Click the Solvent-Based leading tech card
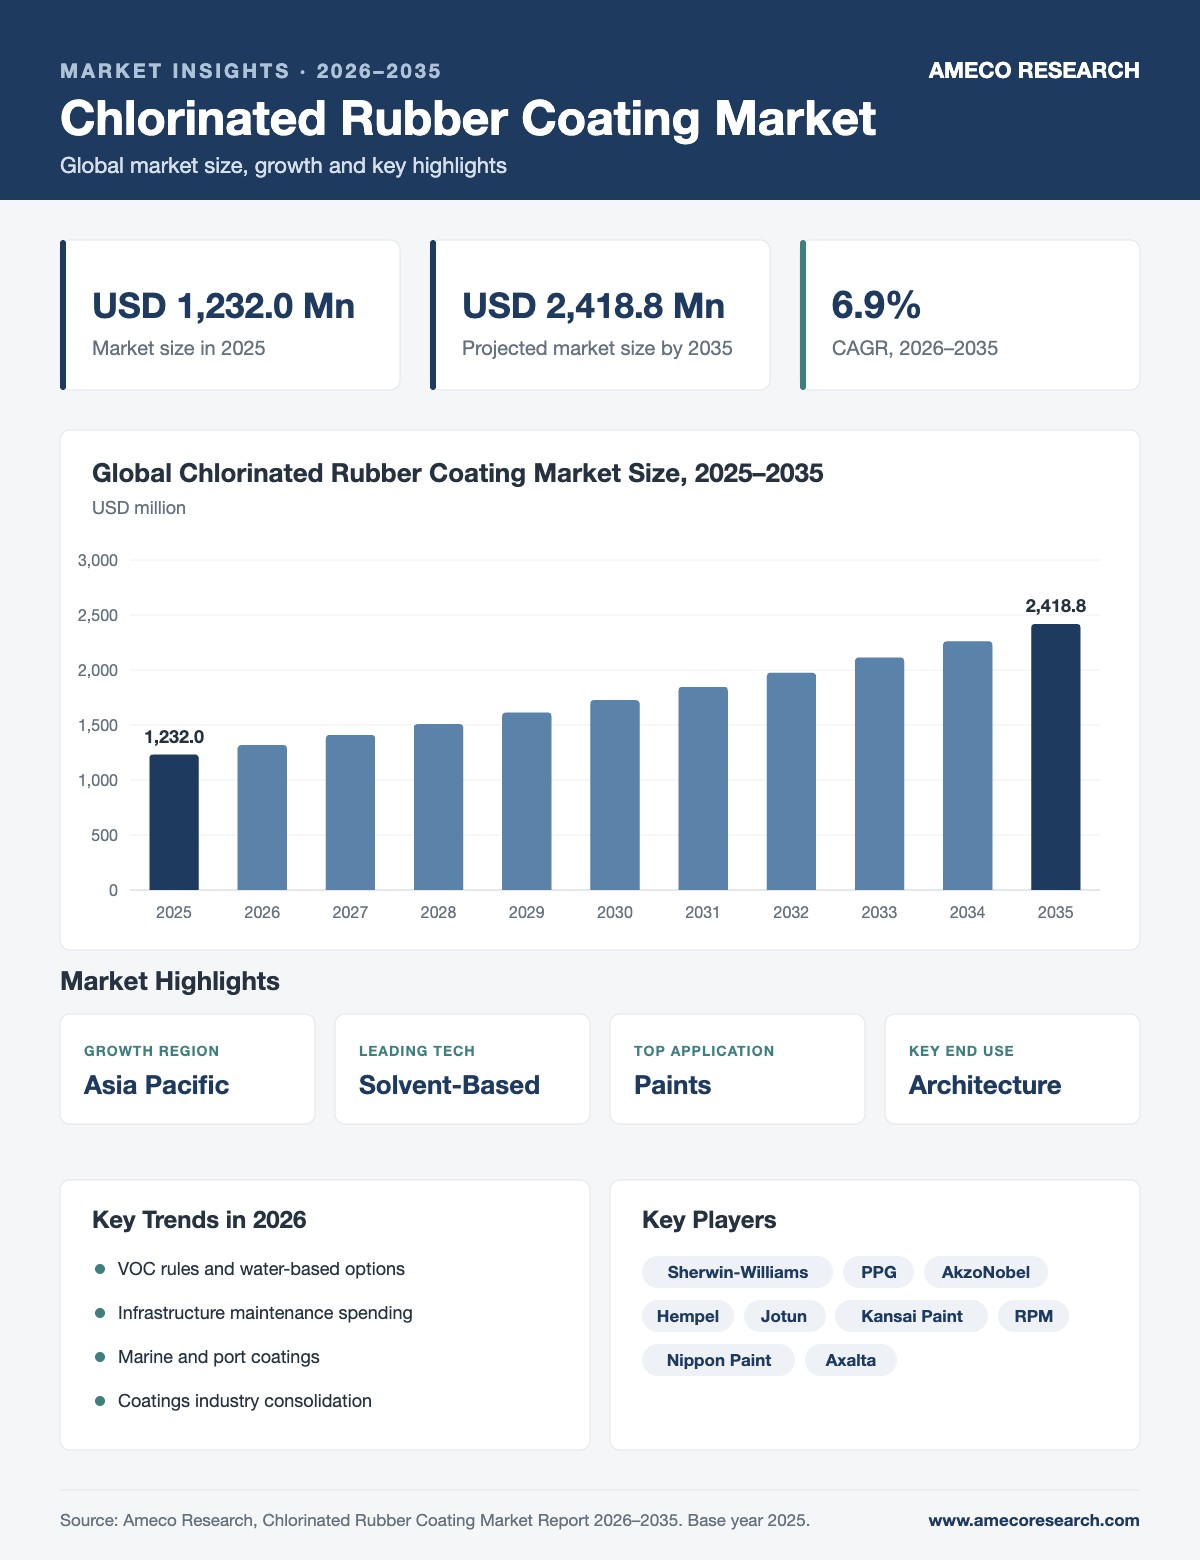This screenshot has height=1560, width=1200. coord(462,1069)
